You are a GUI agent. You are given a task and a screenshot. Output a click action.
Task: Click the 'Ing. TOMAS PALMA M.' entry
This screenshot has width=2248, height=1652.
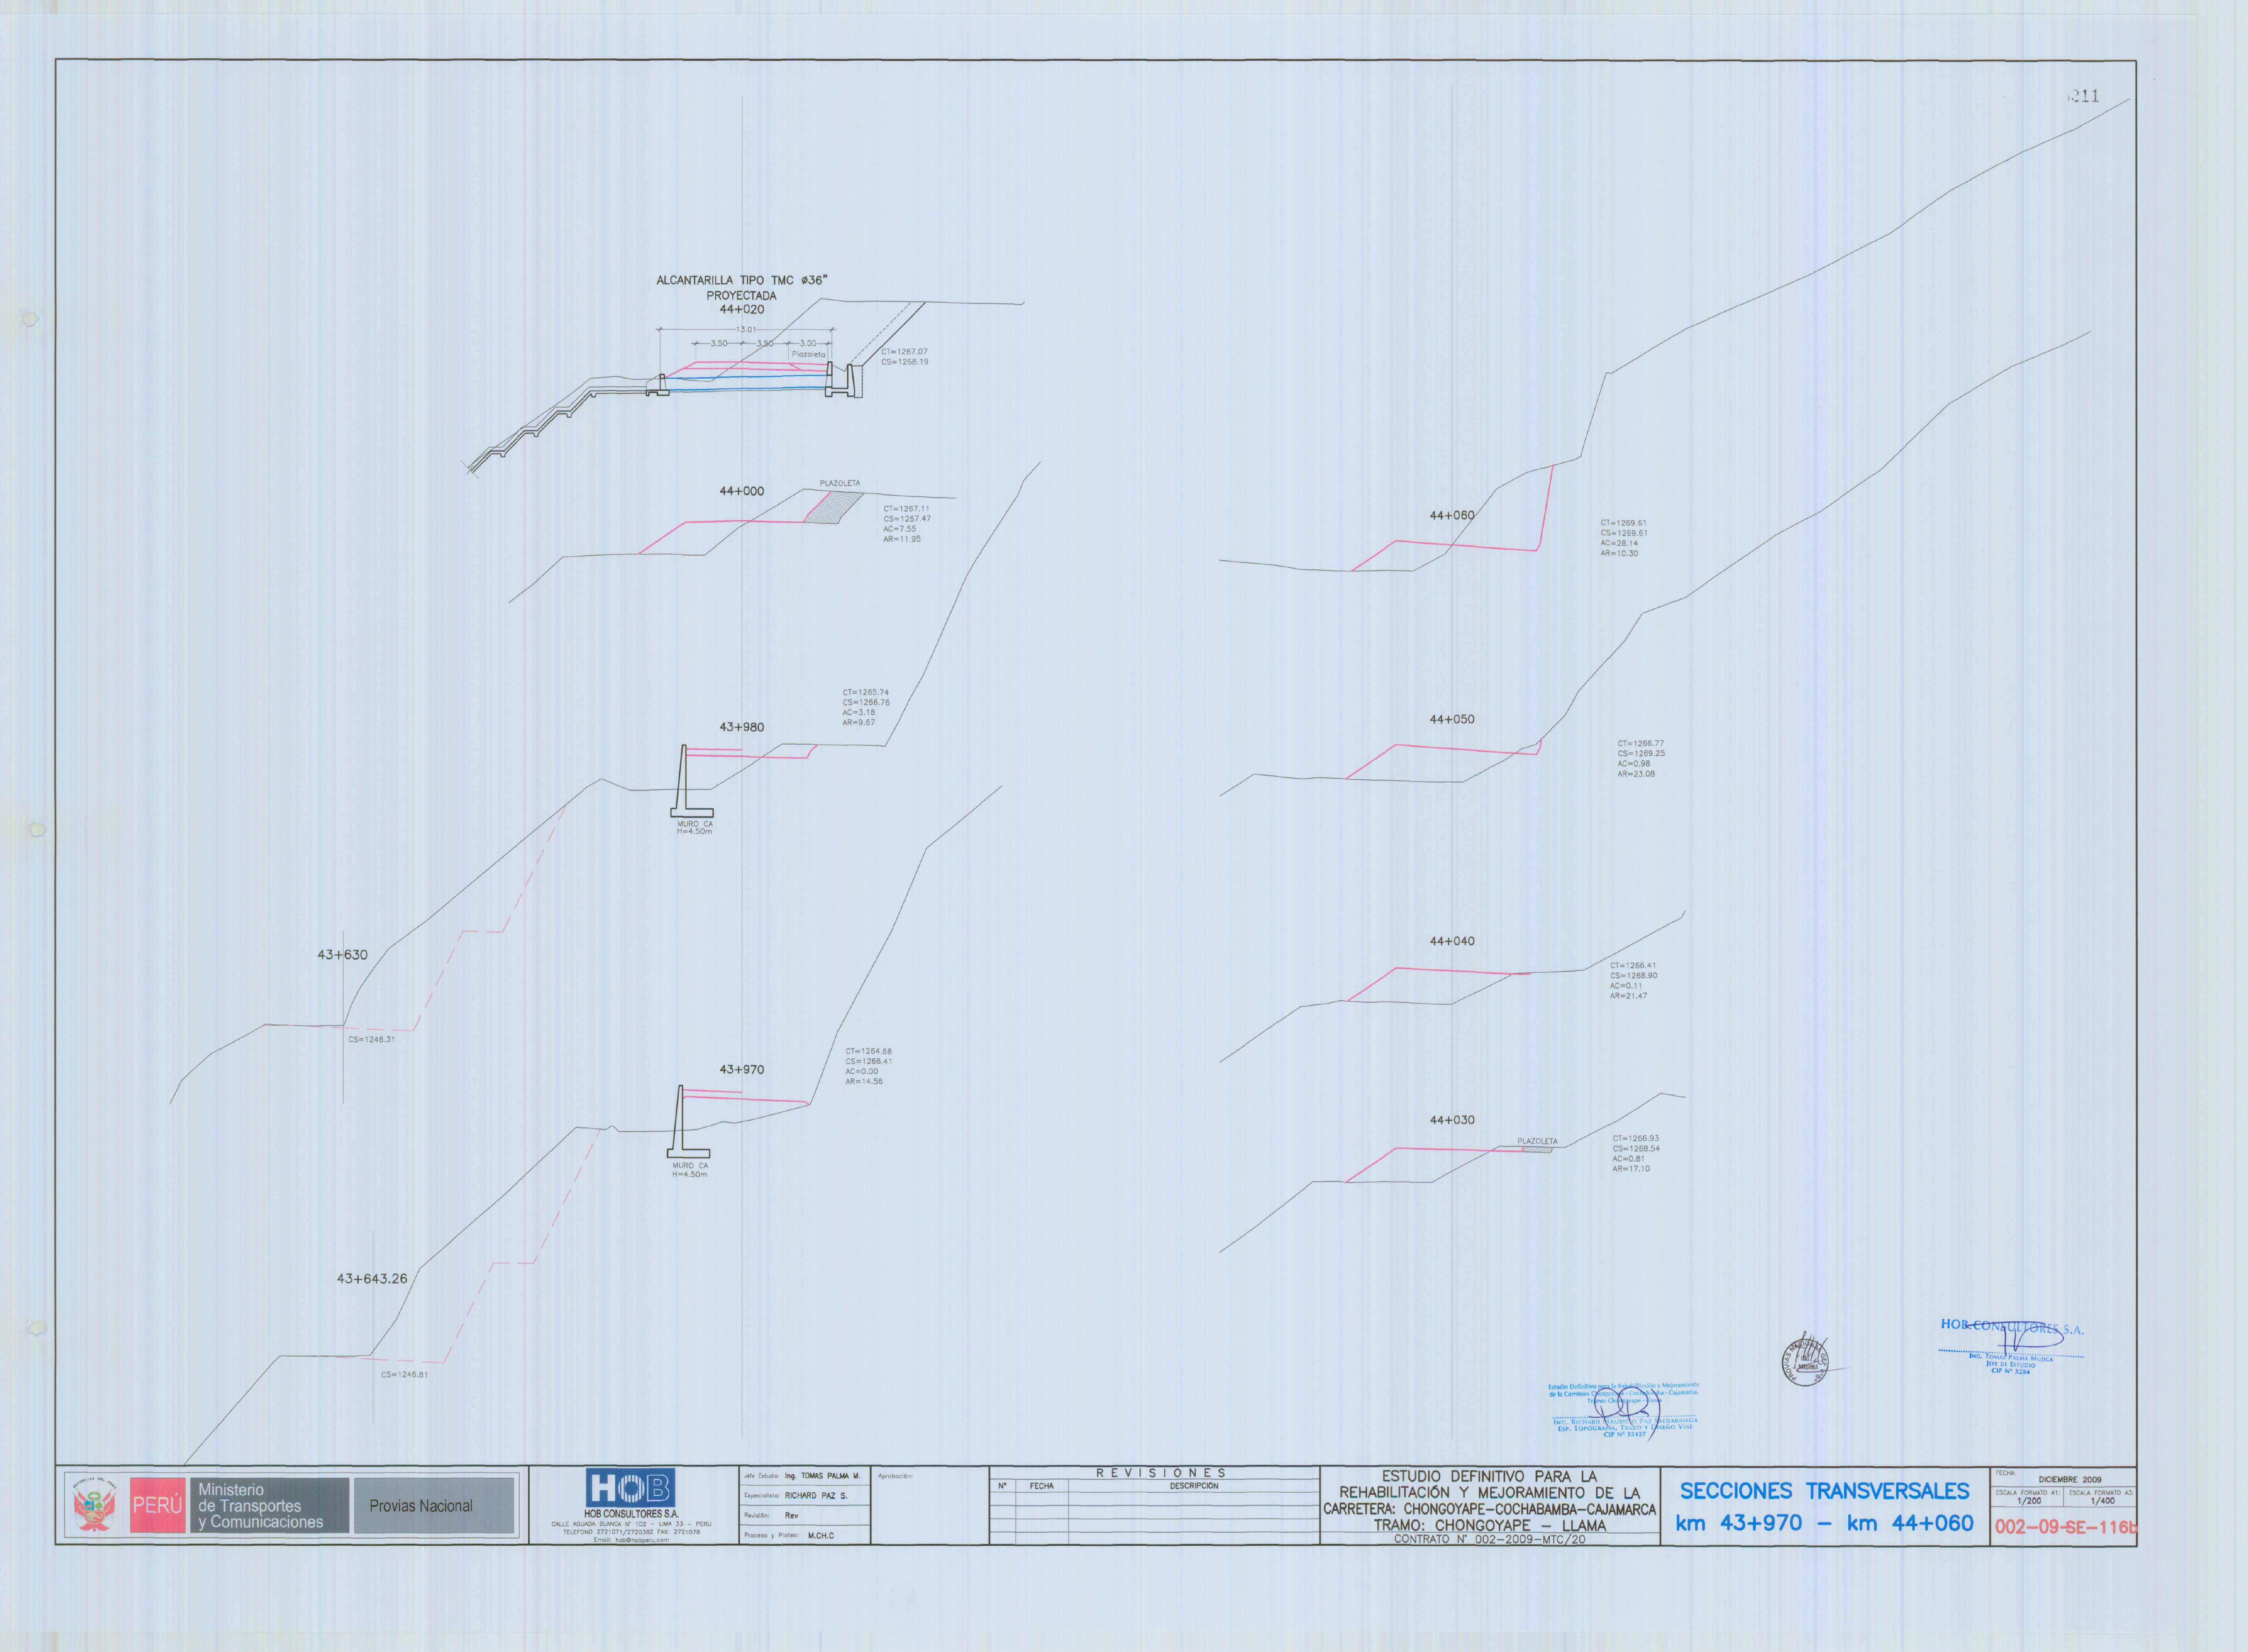coord(822,1476)
